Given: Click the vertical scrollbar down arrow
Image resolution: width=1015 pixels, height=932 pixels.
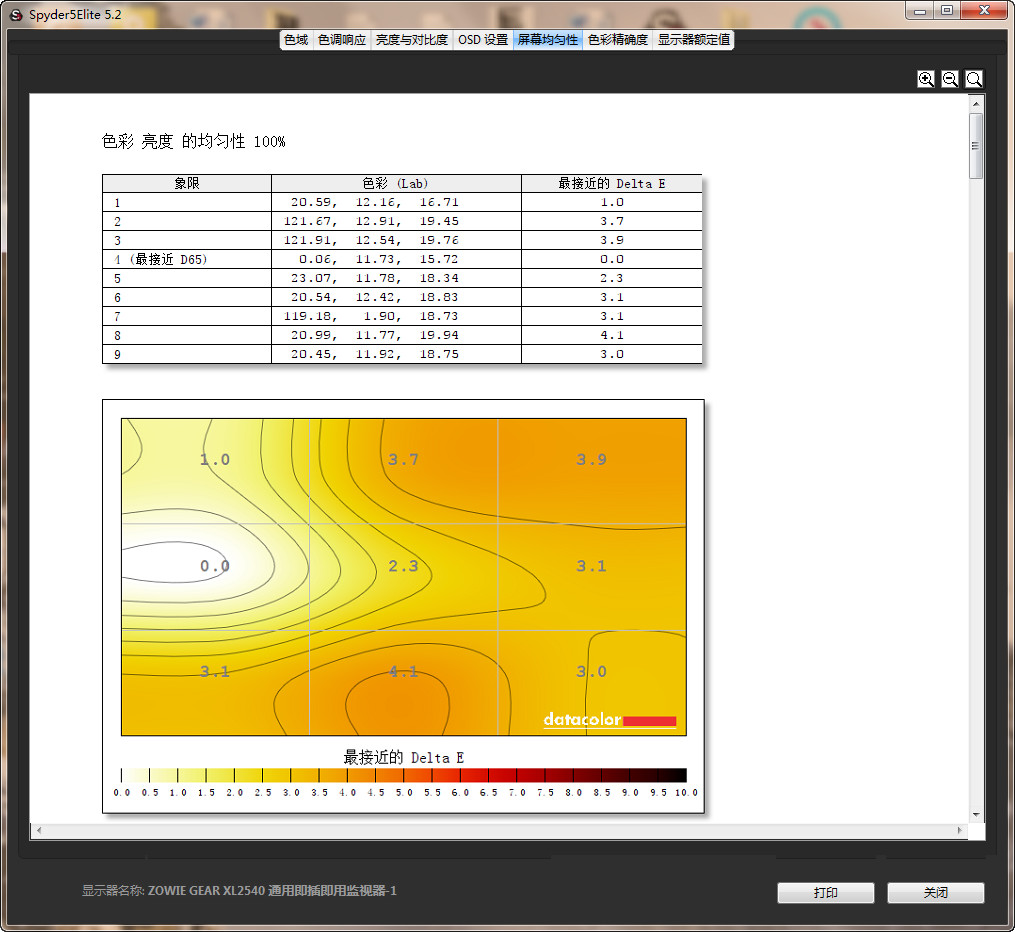Looking at the screenshot, I should 977,814.
